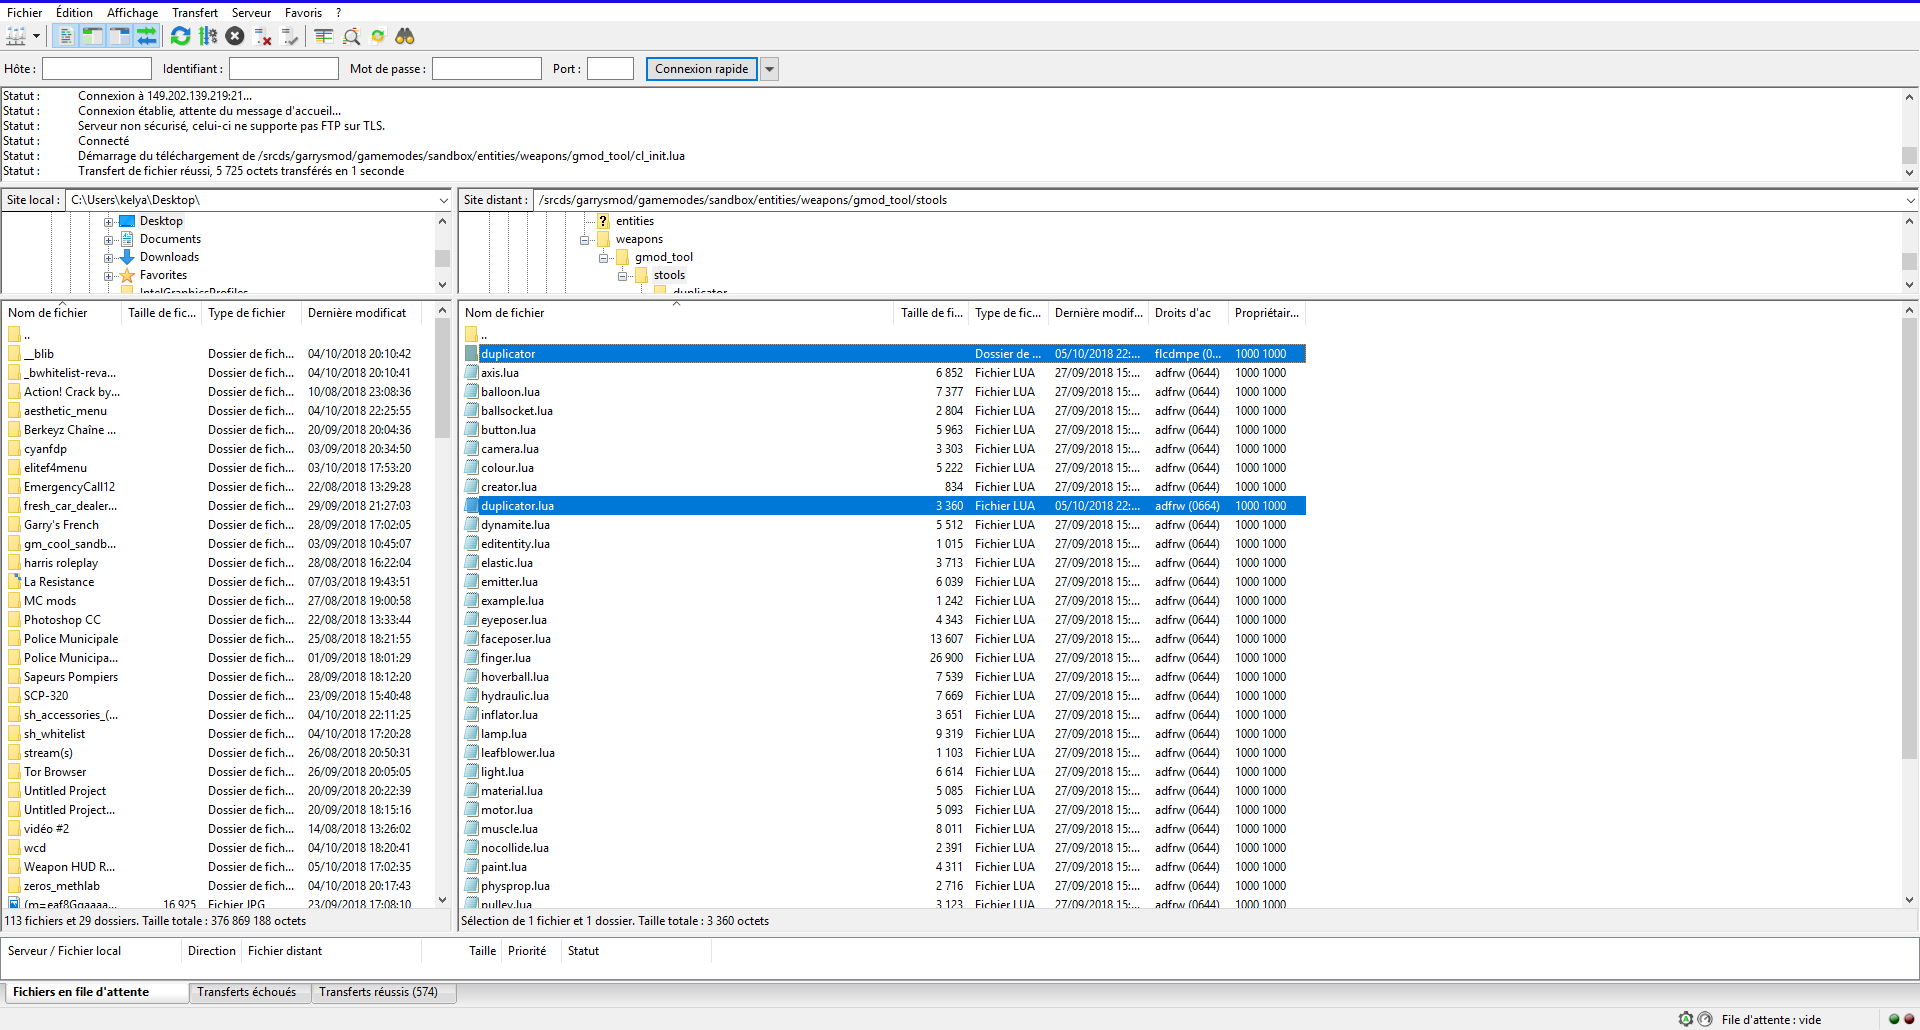Open the Transfert menu
Screen dimensions: 1920x1030
point(194,13)
